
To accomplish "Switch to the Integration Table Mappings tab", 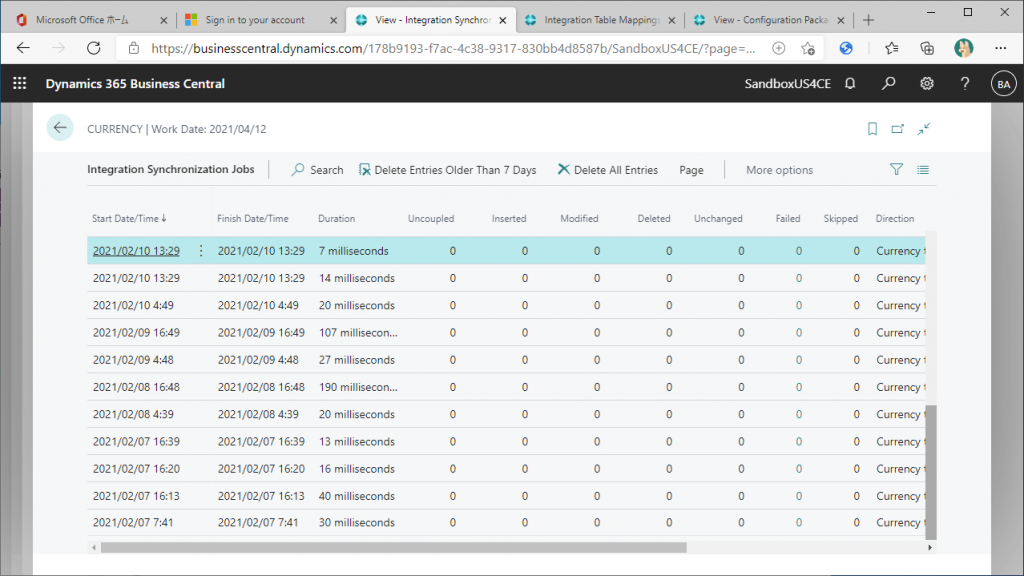I will pos(601,20).
